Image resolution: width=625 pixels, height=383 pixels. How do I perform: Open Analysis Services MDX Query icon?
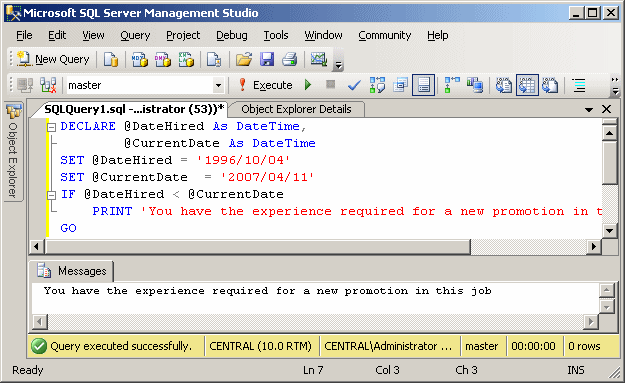pos(140,59)
